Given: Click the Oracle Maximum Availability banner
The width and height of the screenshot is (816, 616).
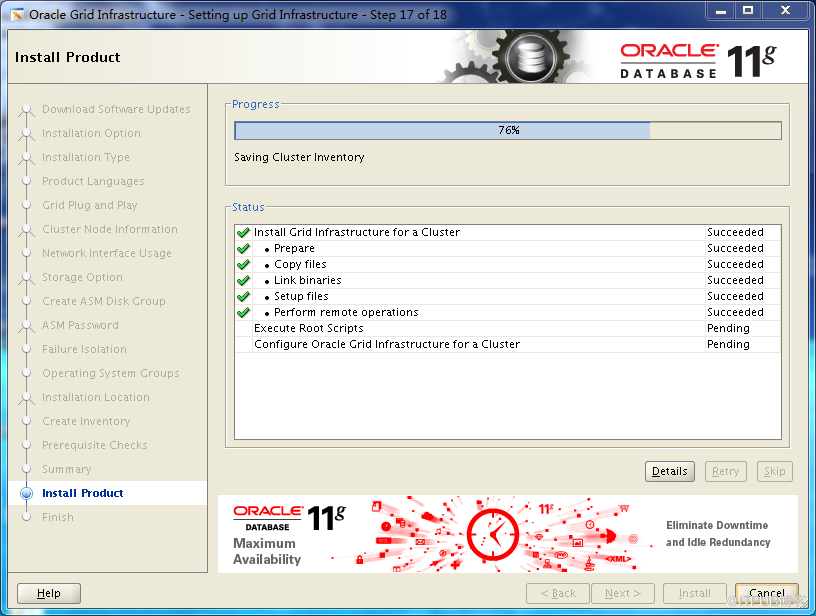Looking at the screenshot, I should coord(507,534).
